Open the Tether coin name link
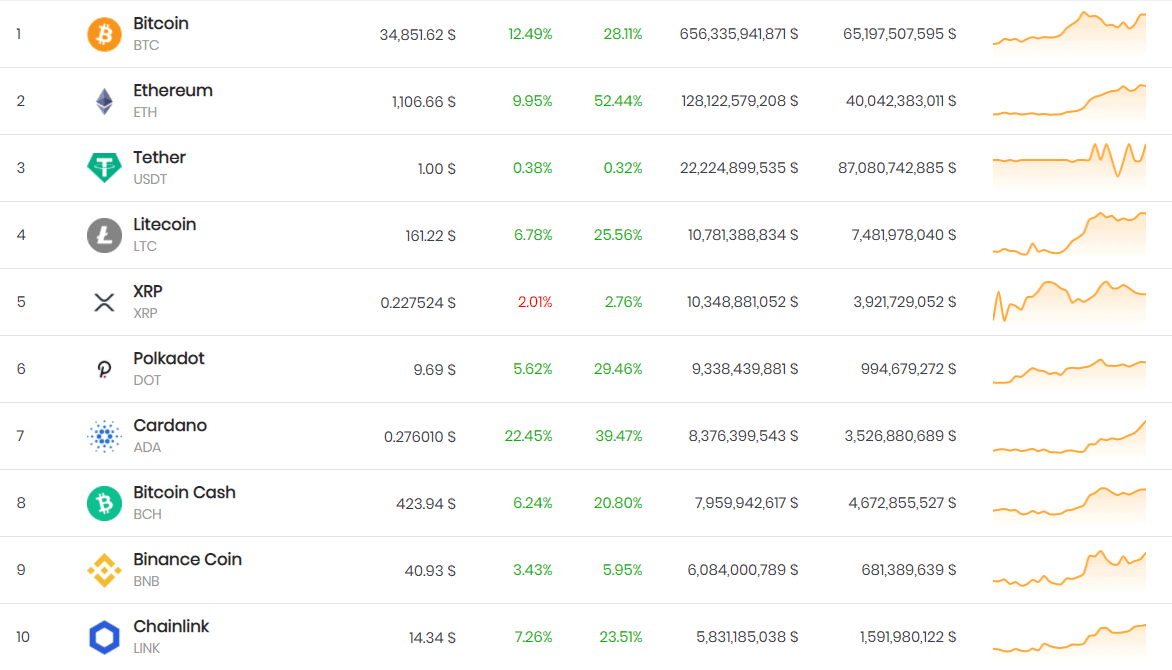1172x670 pixels. pyautogui.click(x=159, y=157)
